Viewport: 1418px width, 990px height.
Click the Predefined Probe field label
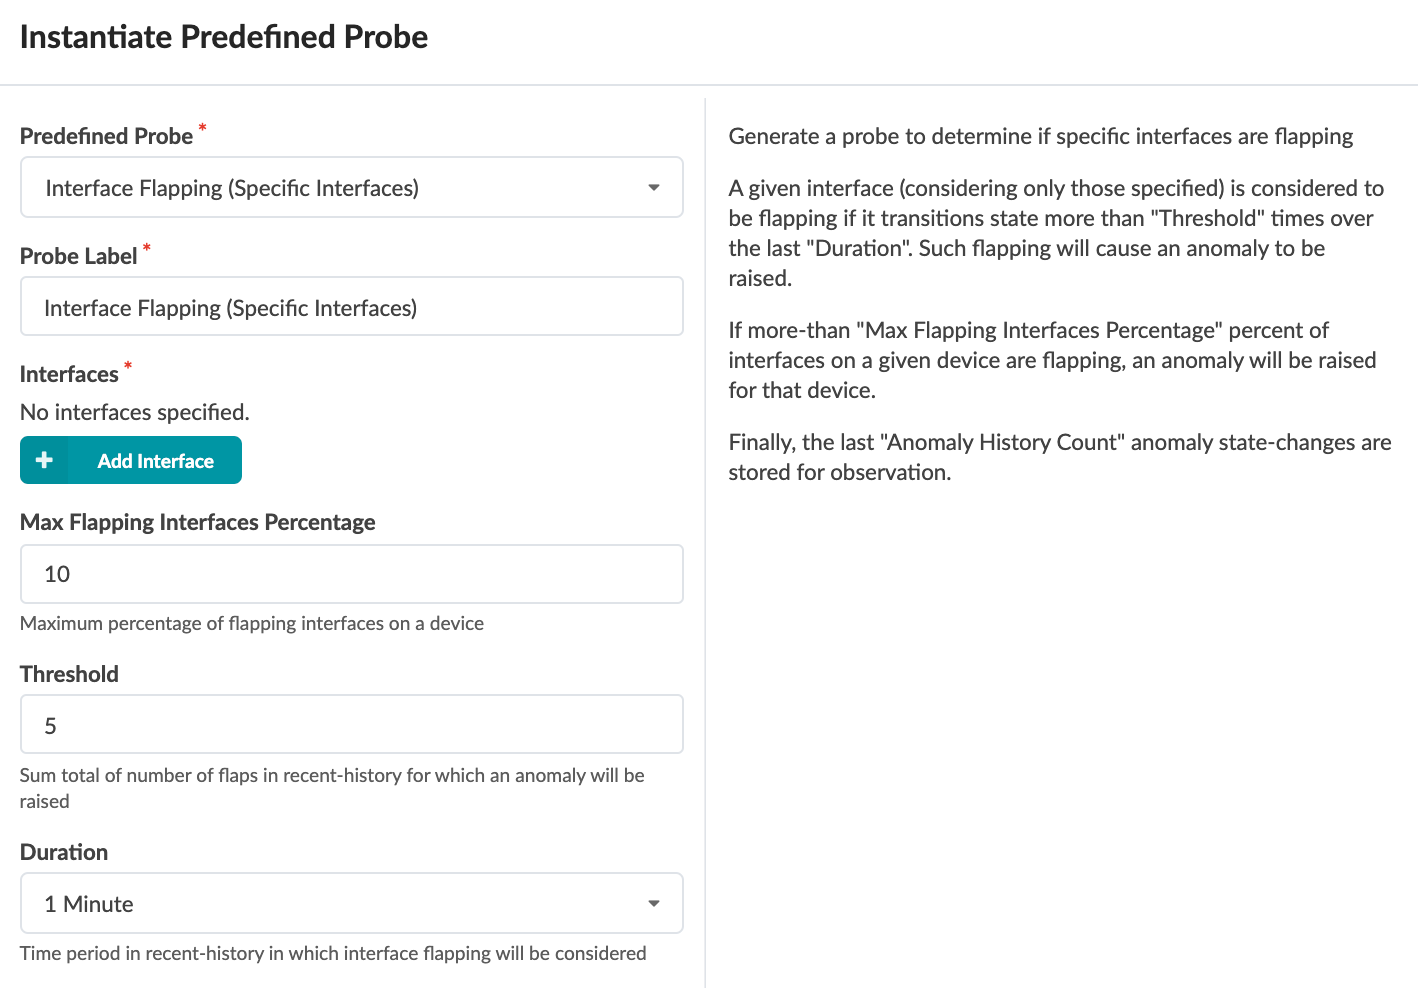click(106, 136)
